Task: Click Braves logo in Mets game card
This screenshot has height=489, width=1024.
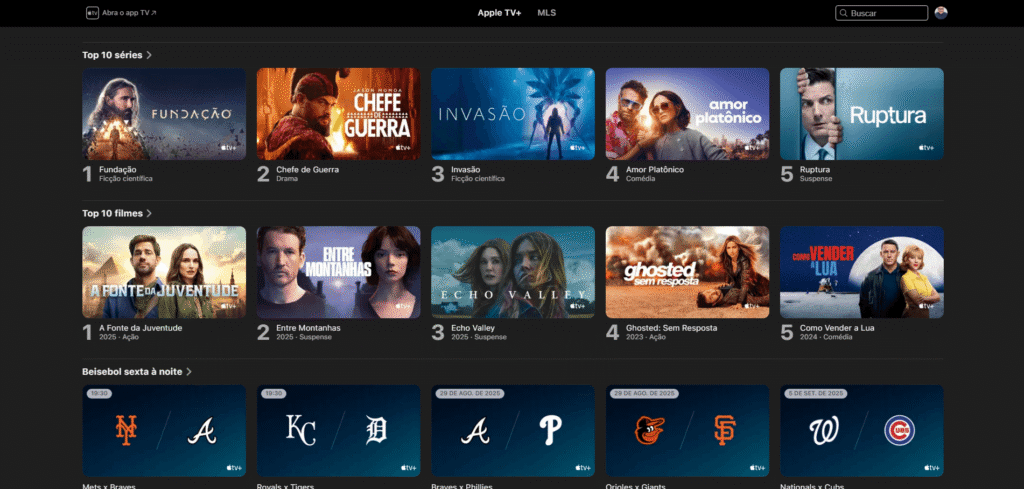Action: [x=202, y=431]
